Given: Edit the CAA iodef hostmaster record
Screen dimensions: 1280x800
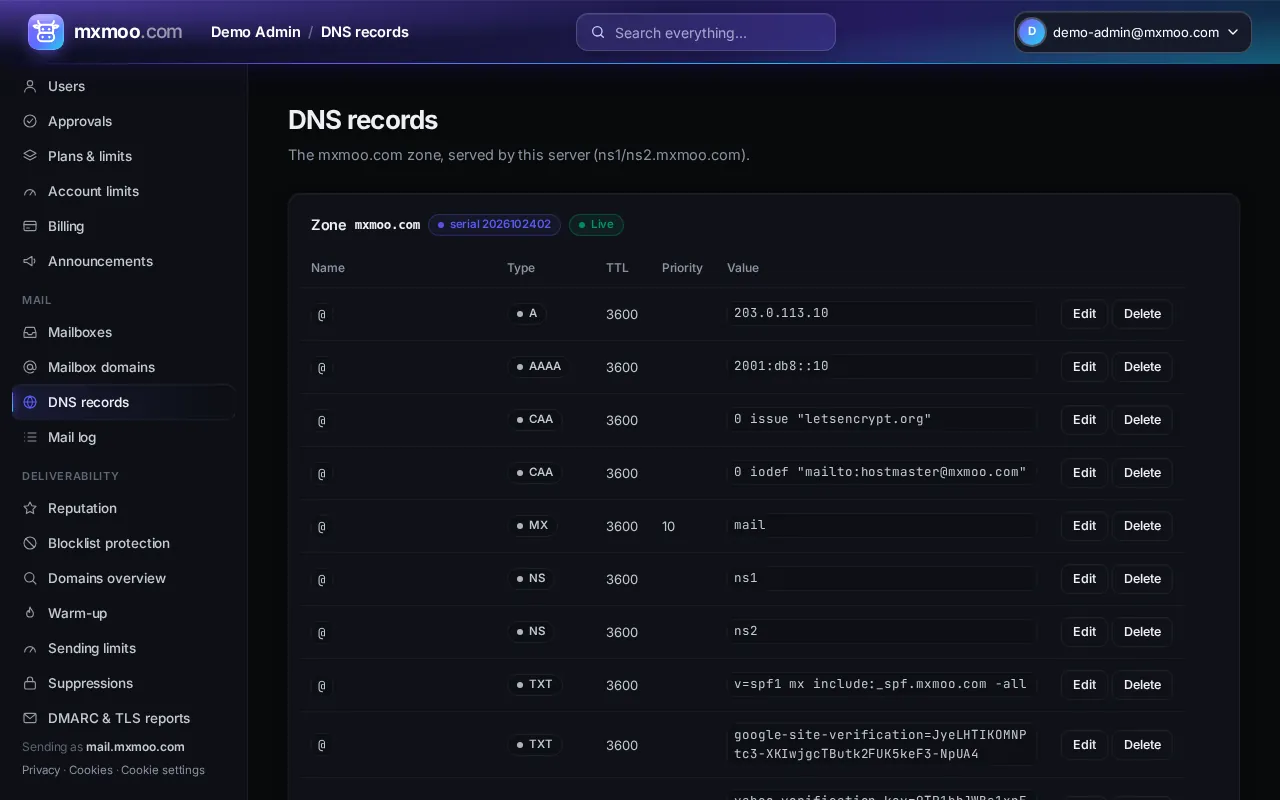Looking at the screenshot, I should pyautogui.click(x=1084, y=473).
